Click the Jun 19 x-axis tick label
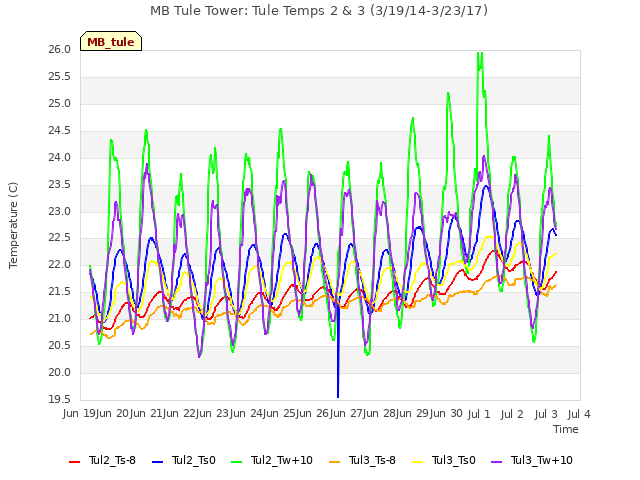This screenshot has width=640, height=480. [80, 413]
